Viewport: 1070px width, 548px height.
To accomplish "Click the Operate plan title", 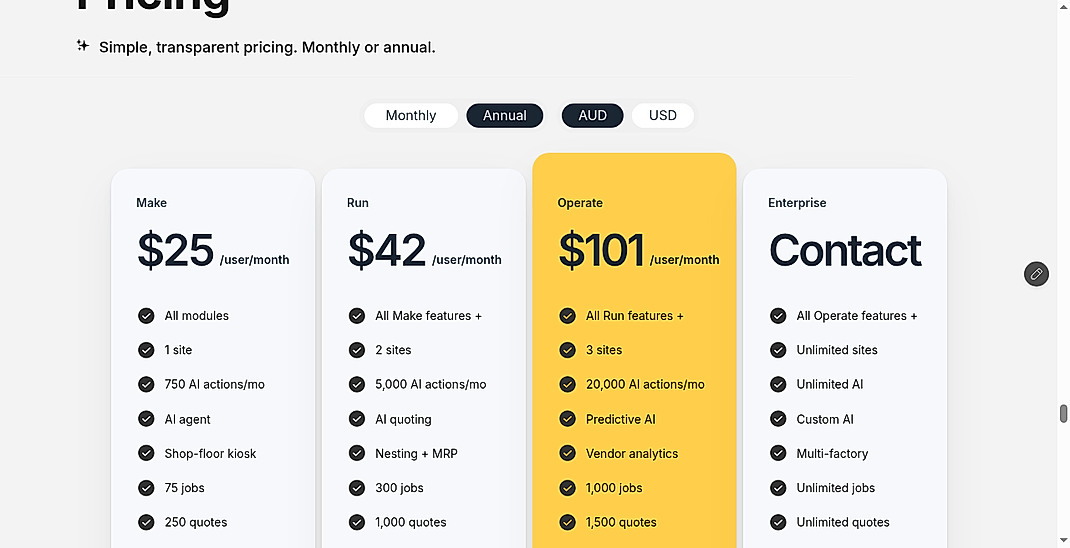I will tap(580, 203).
